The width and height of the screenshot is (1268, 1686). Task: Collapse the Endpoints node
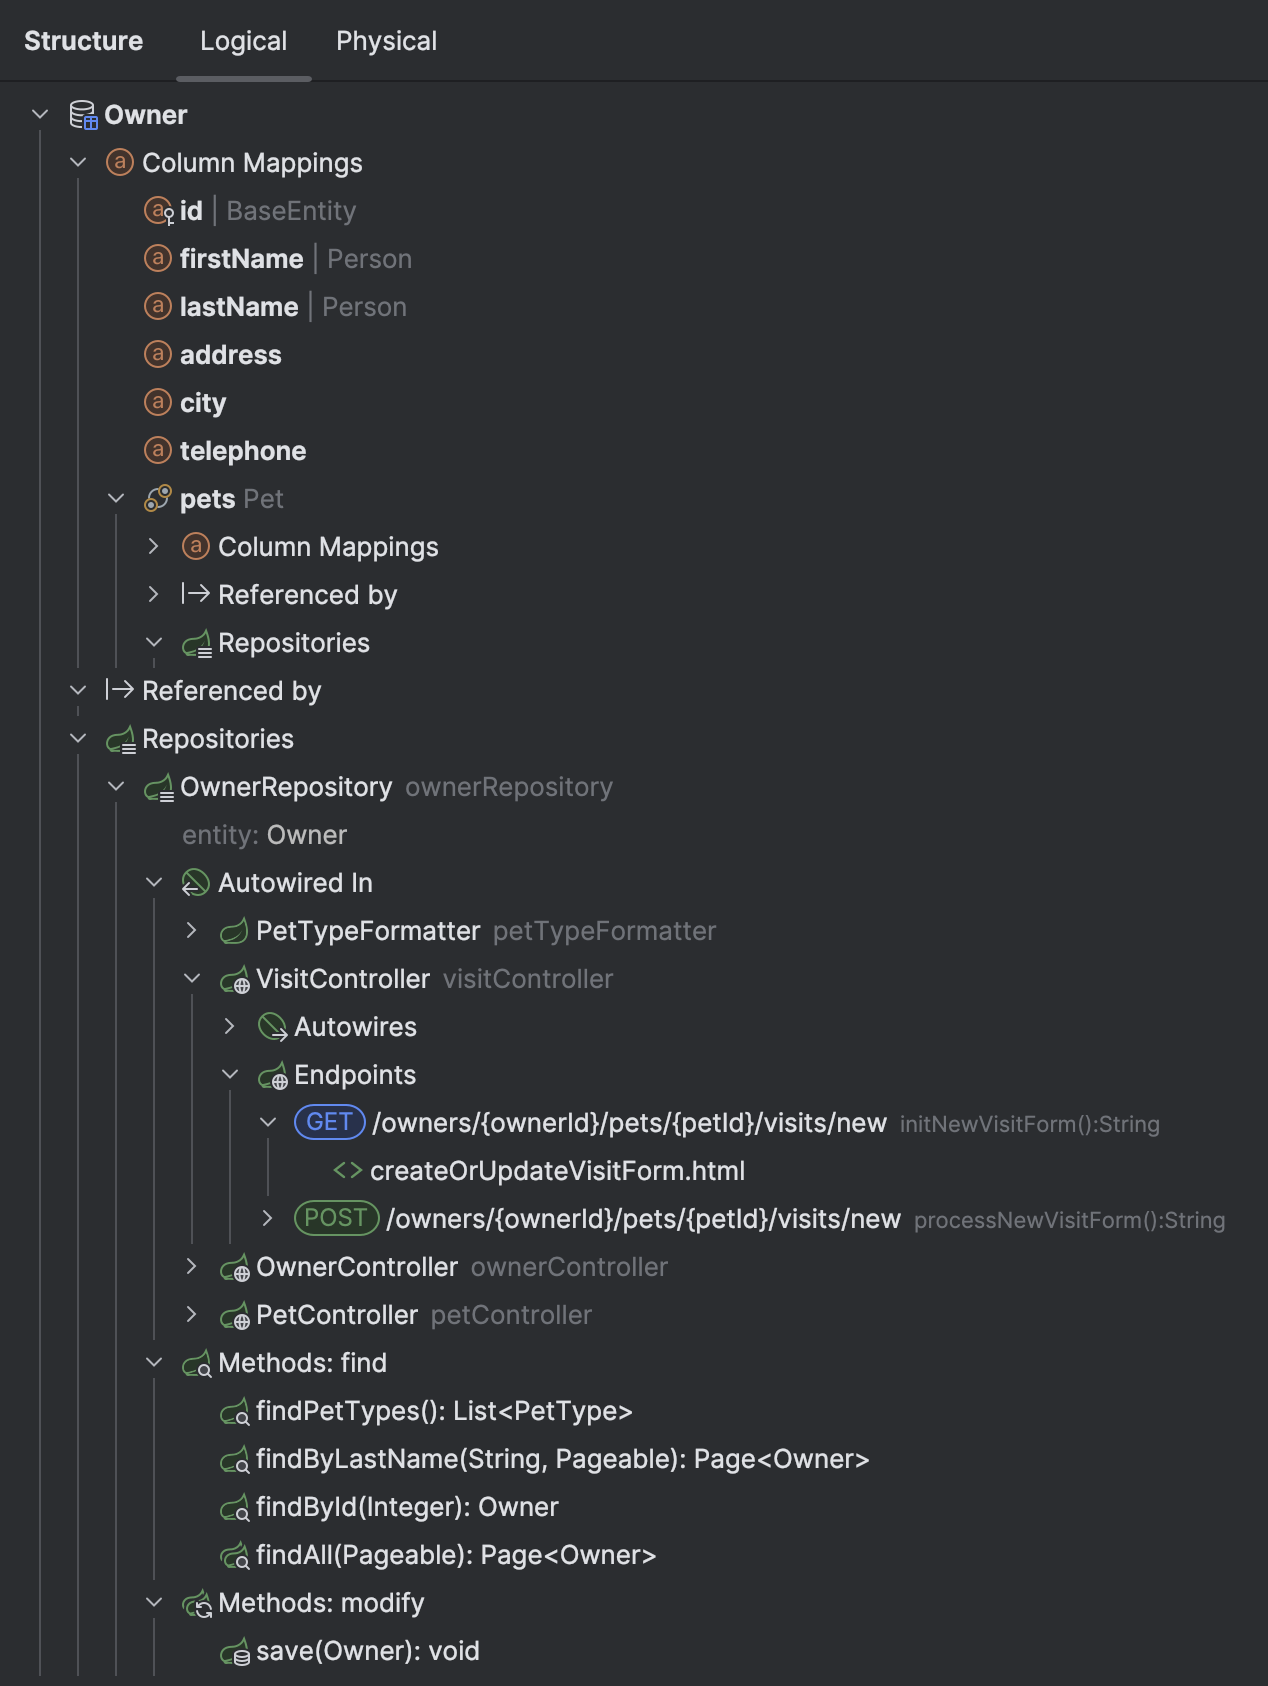231,1074
